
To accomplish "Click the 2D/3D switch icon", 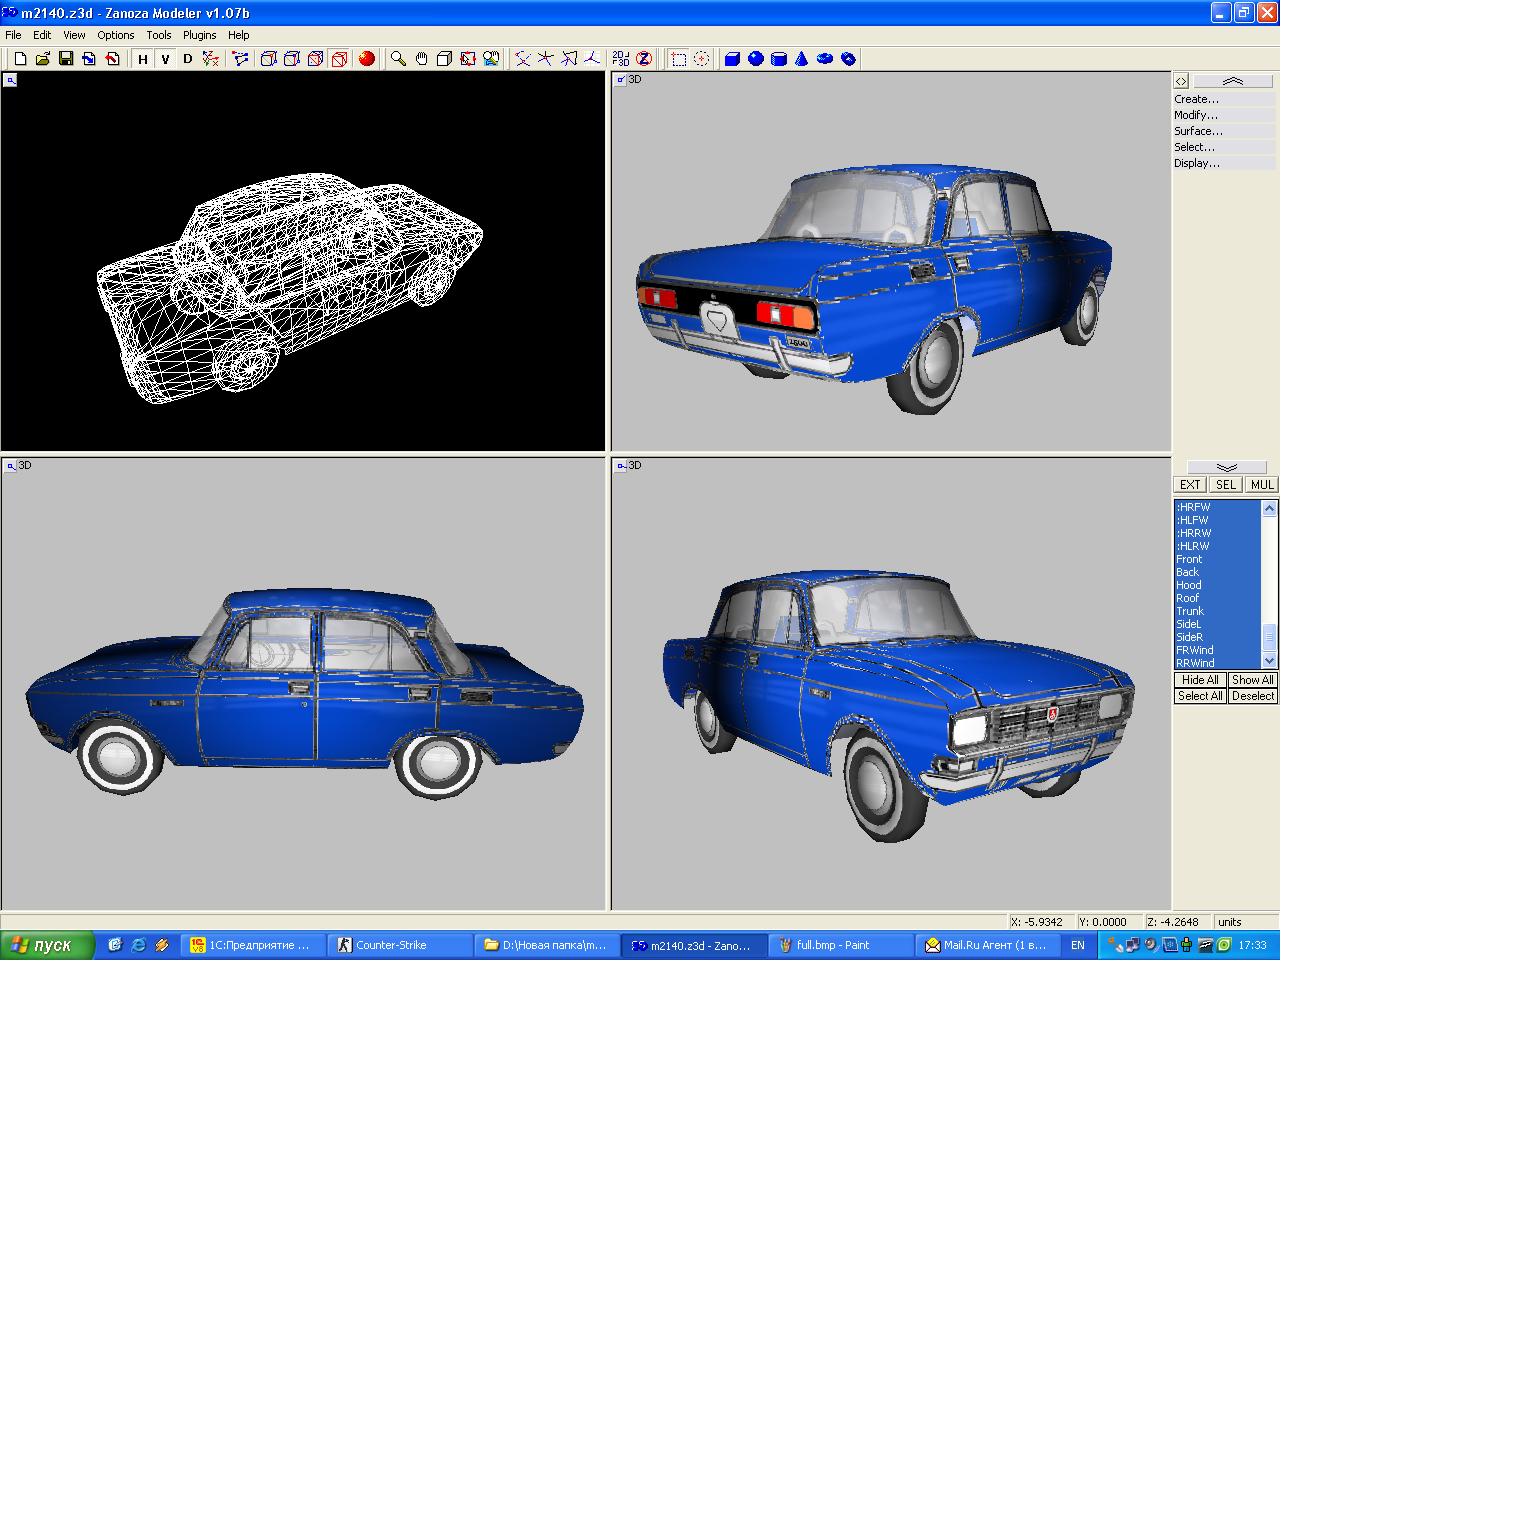I will 620,59.
